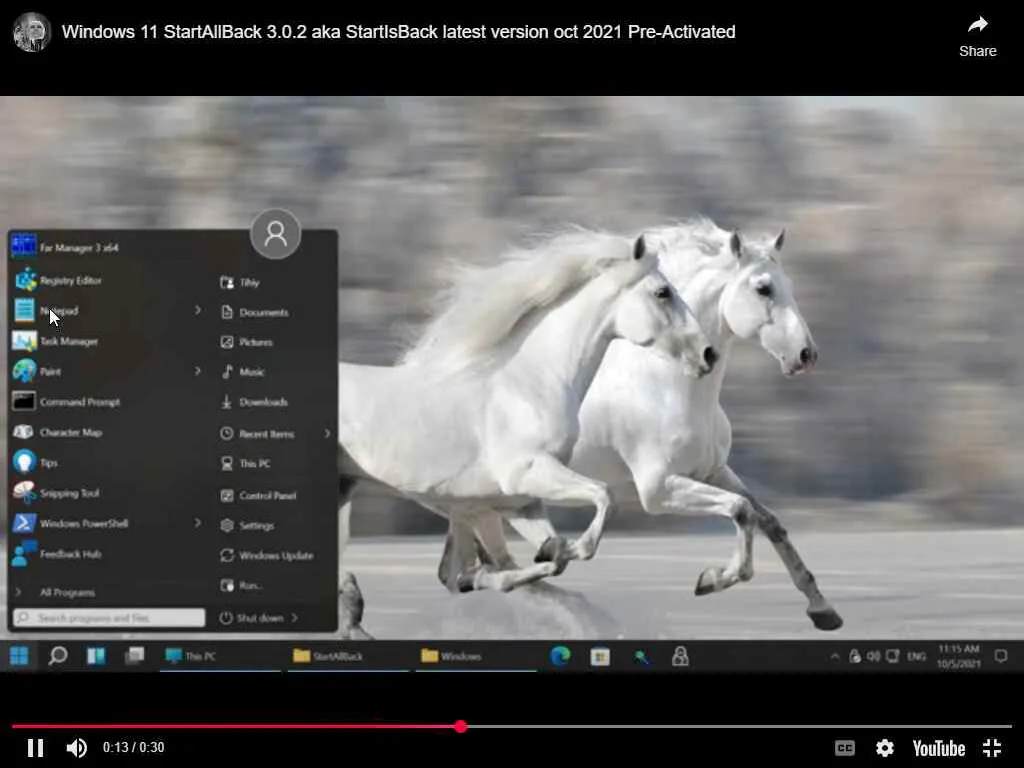
Task: Open Microsoft Edge from taskbar
Action: [560, 656]
